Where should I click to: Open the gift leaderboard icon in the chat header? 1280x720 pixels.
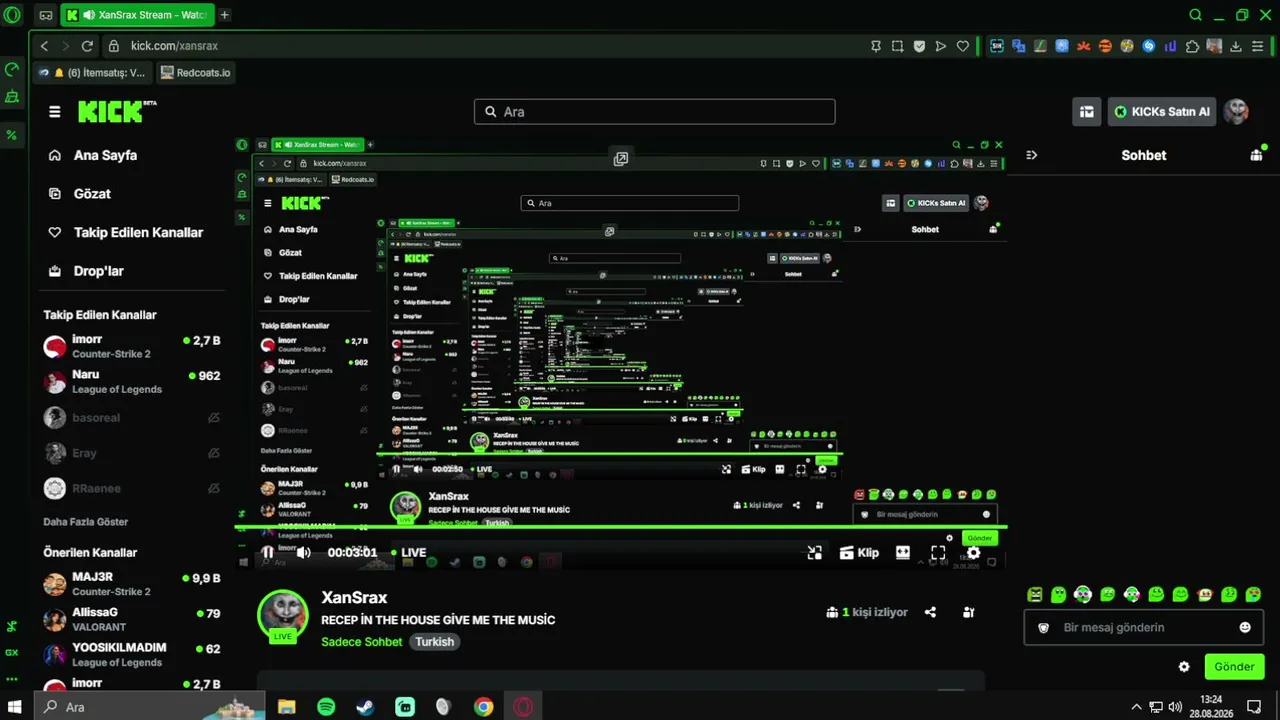[1257, 155]
